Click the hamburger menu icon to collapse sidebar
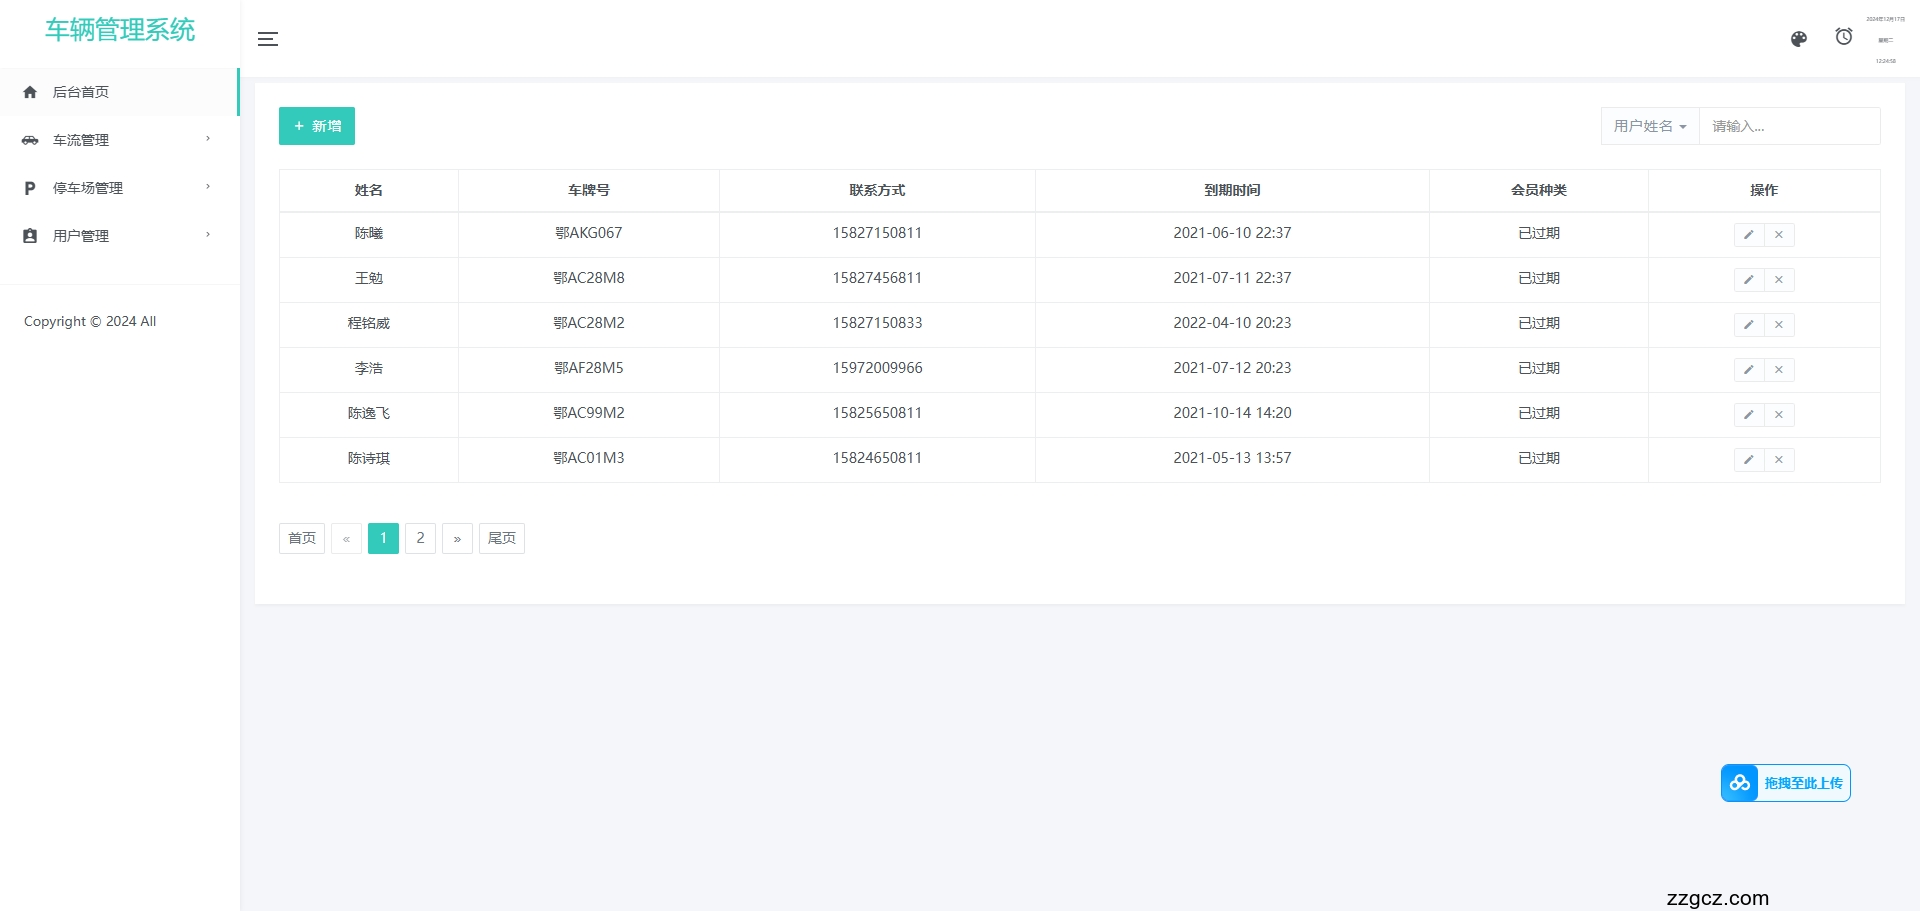The width and height of the screenshot is (1920, 911). (267, 39)
